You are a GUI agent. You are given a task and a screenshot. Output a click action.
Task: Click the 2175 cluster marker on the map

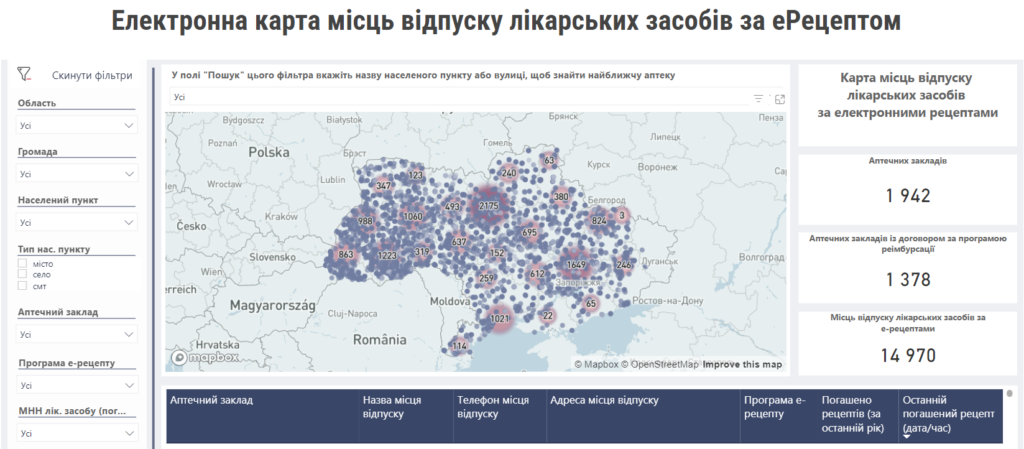pyautogui.click(x=488, y=206)
